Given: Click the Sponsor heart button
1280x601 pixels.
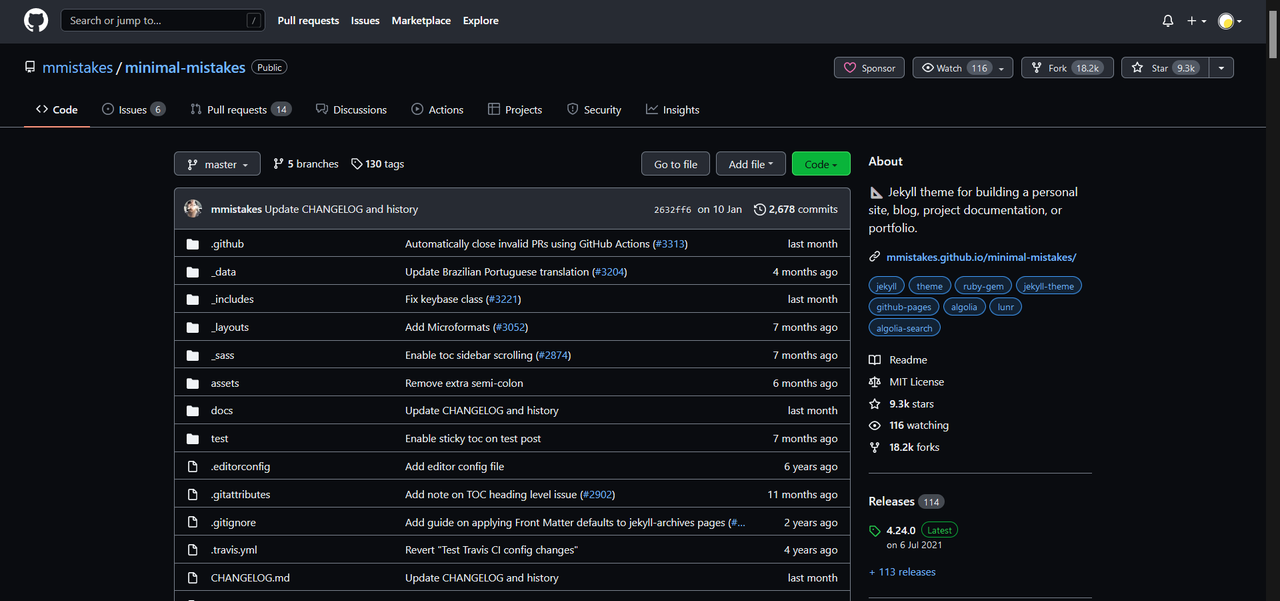Looking at the screenshot, I should [x=869, y=68].
